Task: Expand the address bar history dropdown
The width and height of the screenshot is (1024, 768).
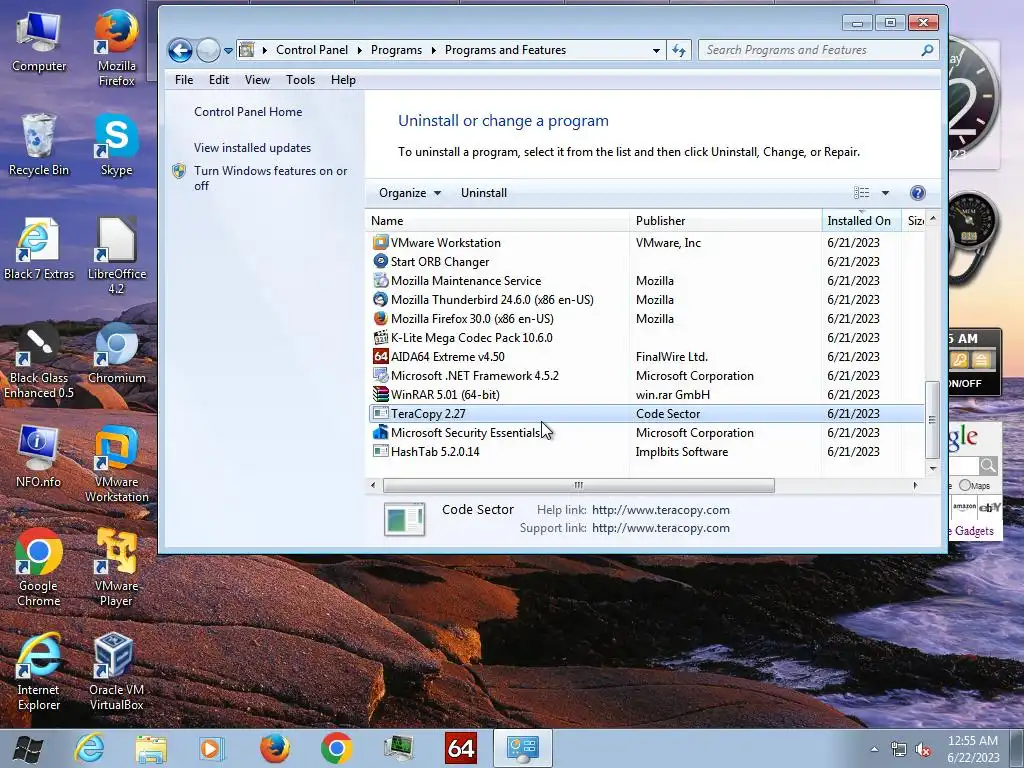Action: click(x=656, y=50)
